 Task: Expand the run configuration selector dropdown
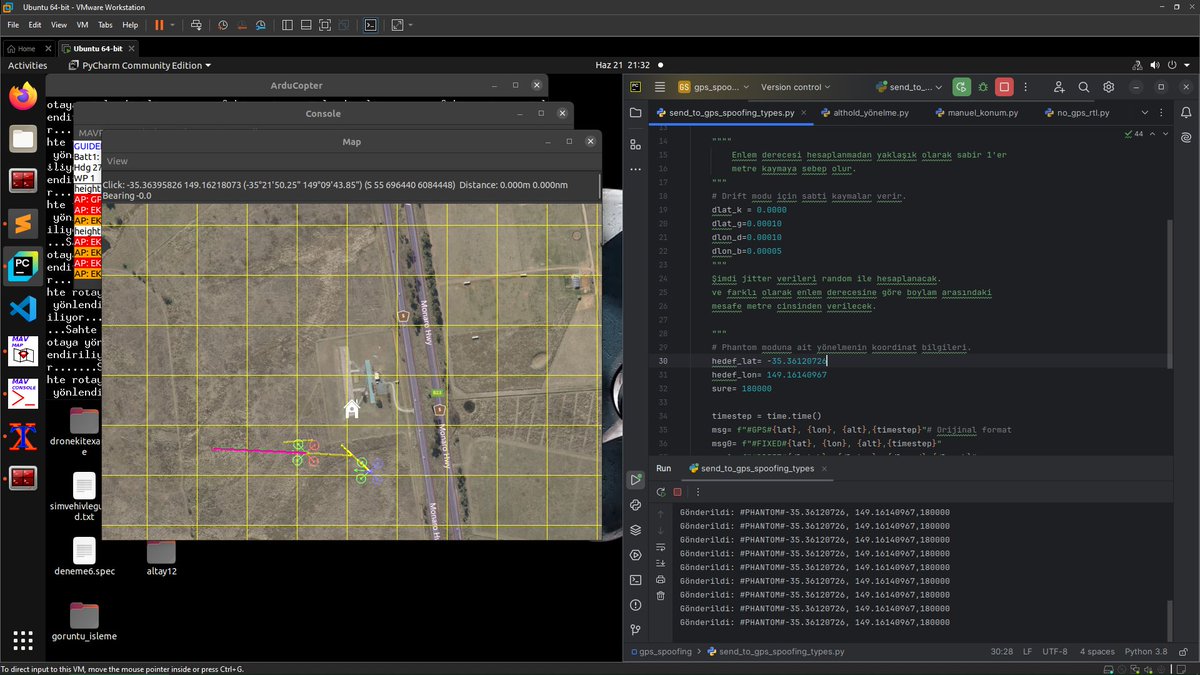912,87
